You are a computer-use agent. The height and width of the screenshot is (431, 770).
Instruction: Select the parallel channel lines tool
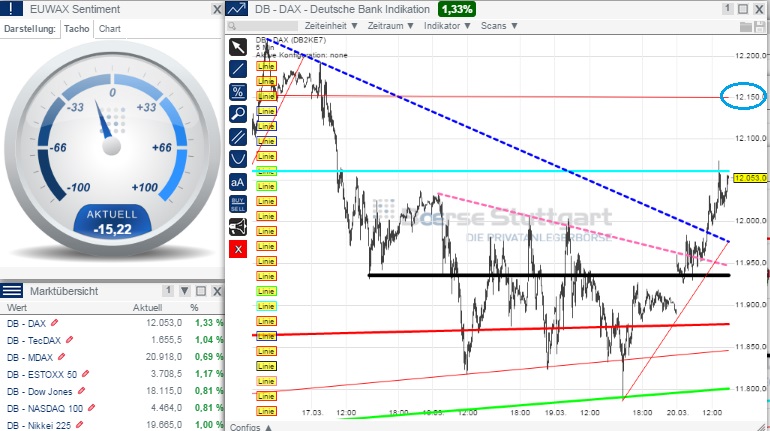(x=238, y=136)
